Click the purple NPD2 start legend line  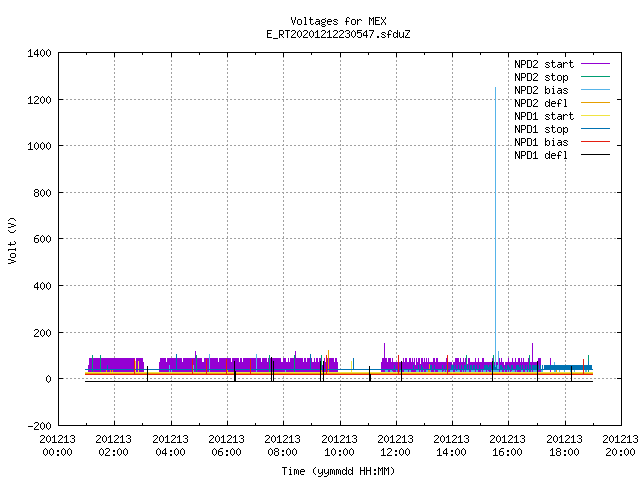coord(596,64)
